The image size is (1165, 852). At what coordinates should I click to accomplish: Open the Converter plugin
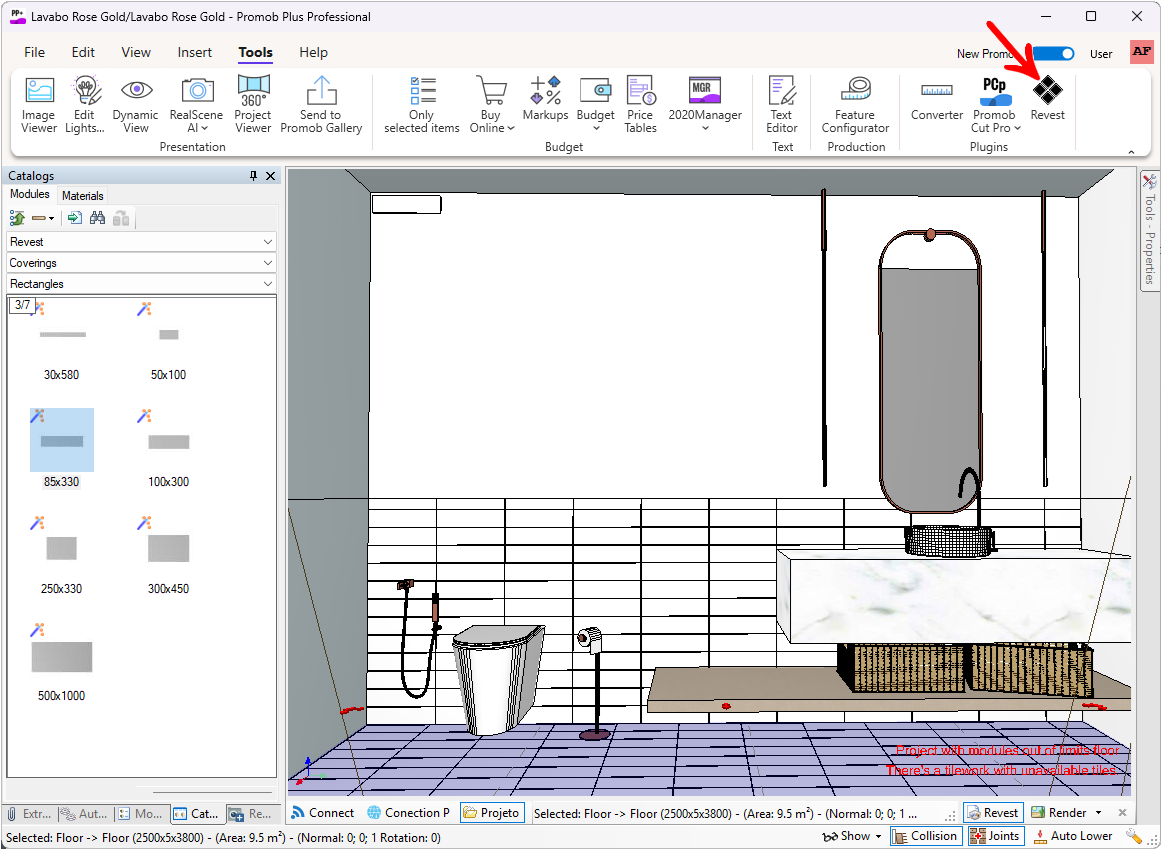937,99
